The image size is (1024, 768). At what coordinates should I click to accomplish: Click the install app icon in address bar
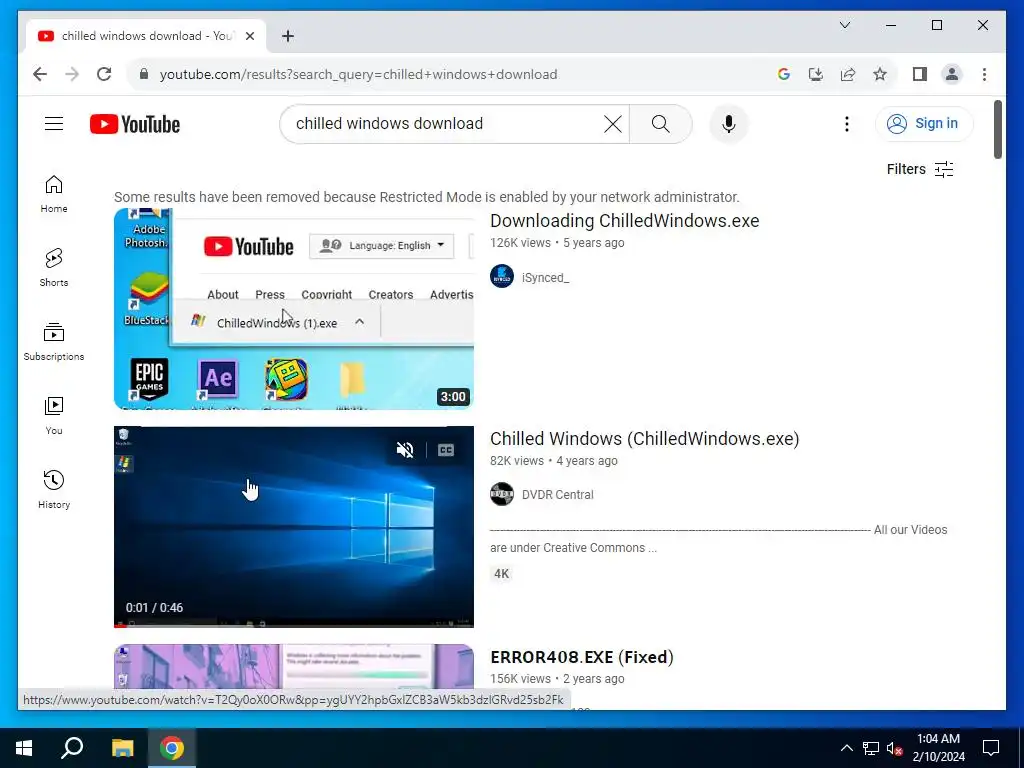(816, 74)
